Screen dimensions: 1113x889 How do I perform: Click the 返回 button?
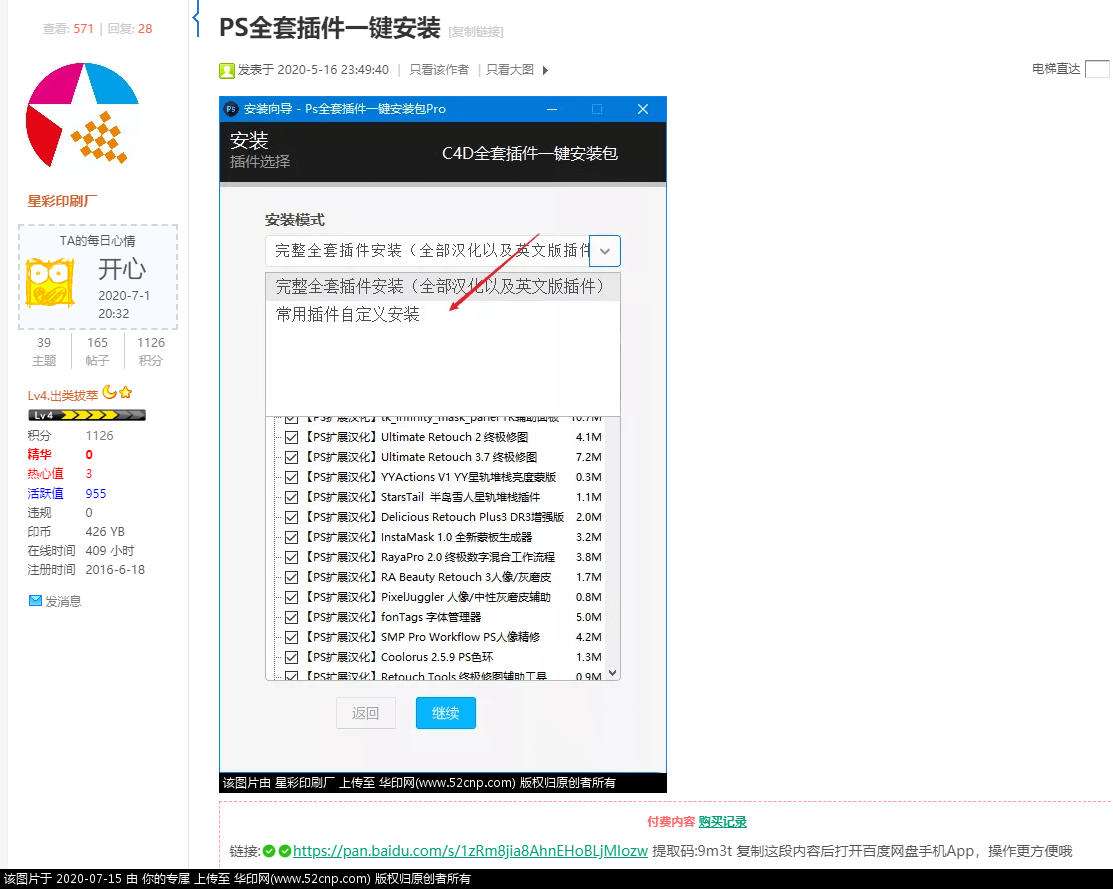366,713
